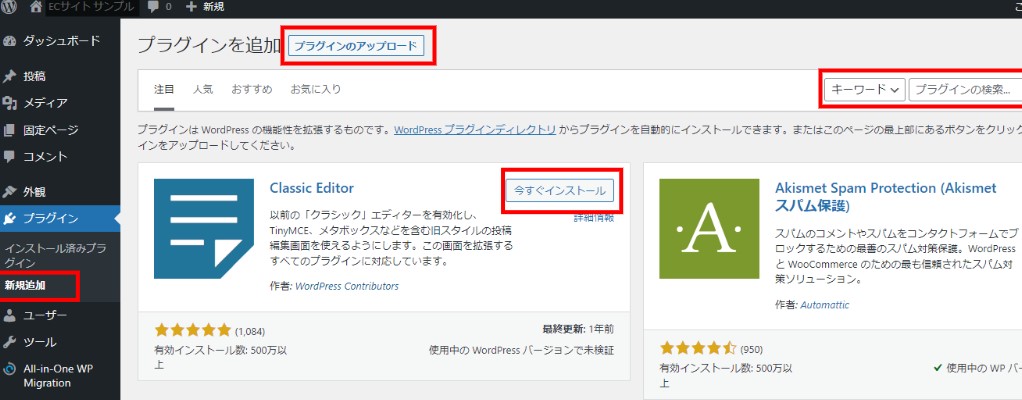Switch to the おすすめ tab
Screen dimensions: 1022x400
(251, 90)
